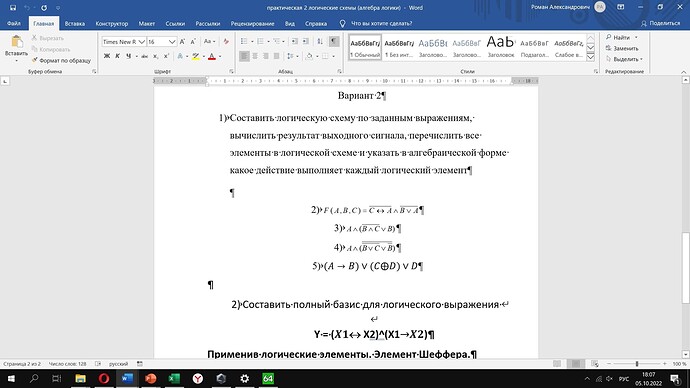Collapse the ribbon with chevron arrow
The height and width of the screenshot is (388, 690).
click(683, 71)
